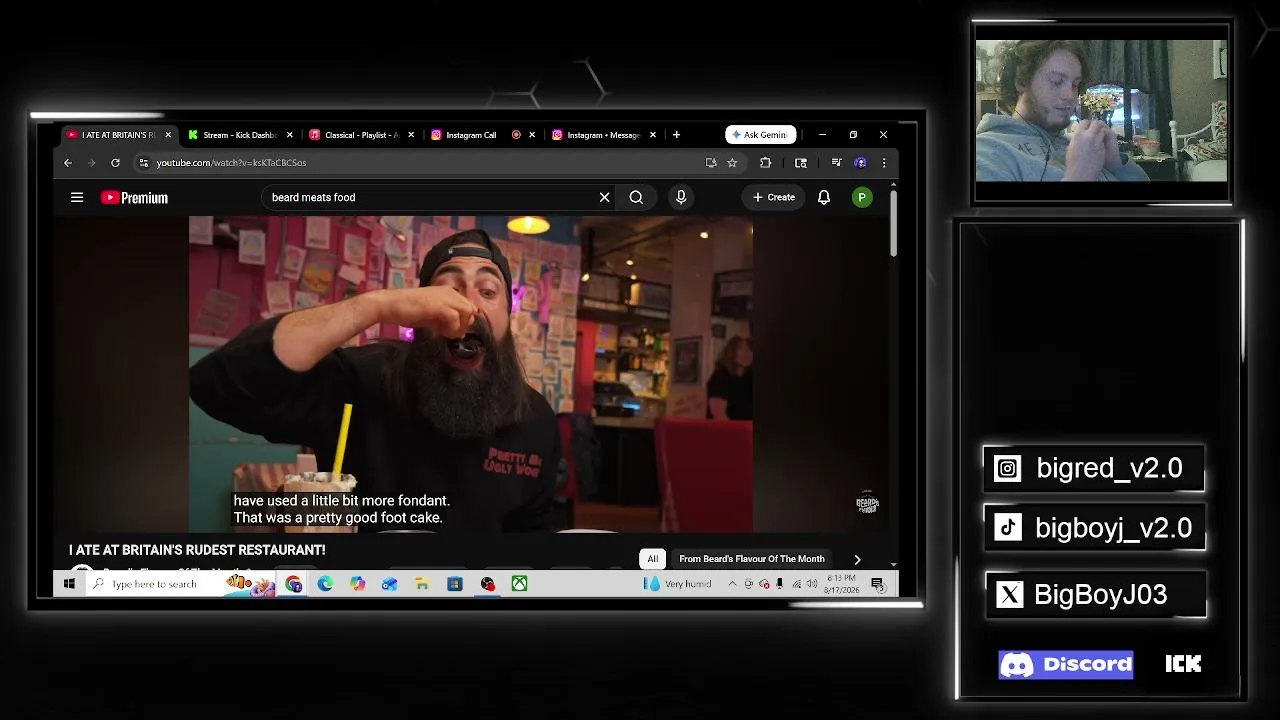Open Outlook from the taskbar
The image size is (1280, 720).
[389, 584]
